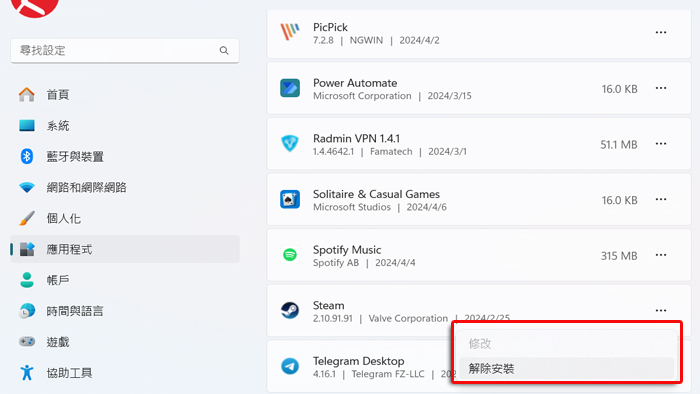Screen dimensions: 700x394
Task: Click the Telegram FZ-LLC publisher text
Action: click(x=388, y=374)
